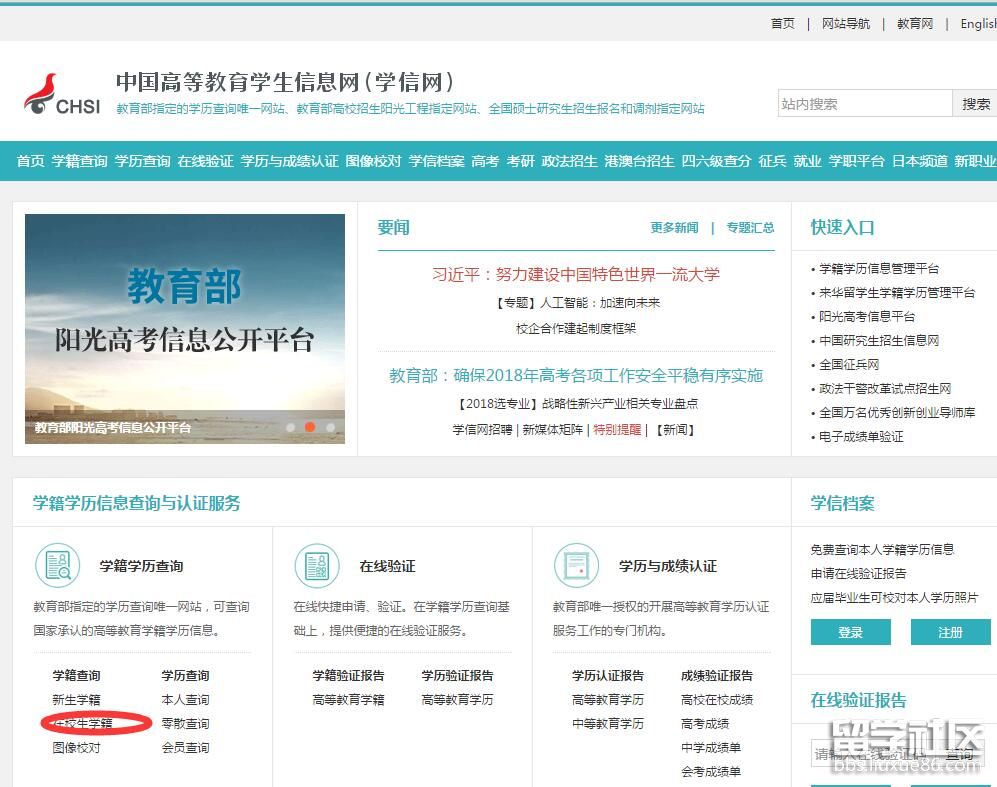This screenshot has height=787, width=997.
Task: Go to 四六级查分 navigation item
Action: click(716, 161)
